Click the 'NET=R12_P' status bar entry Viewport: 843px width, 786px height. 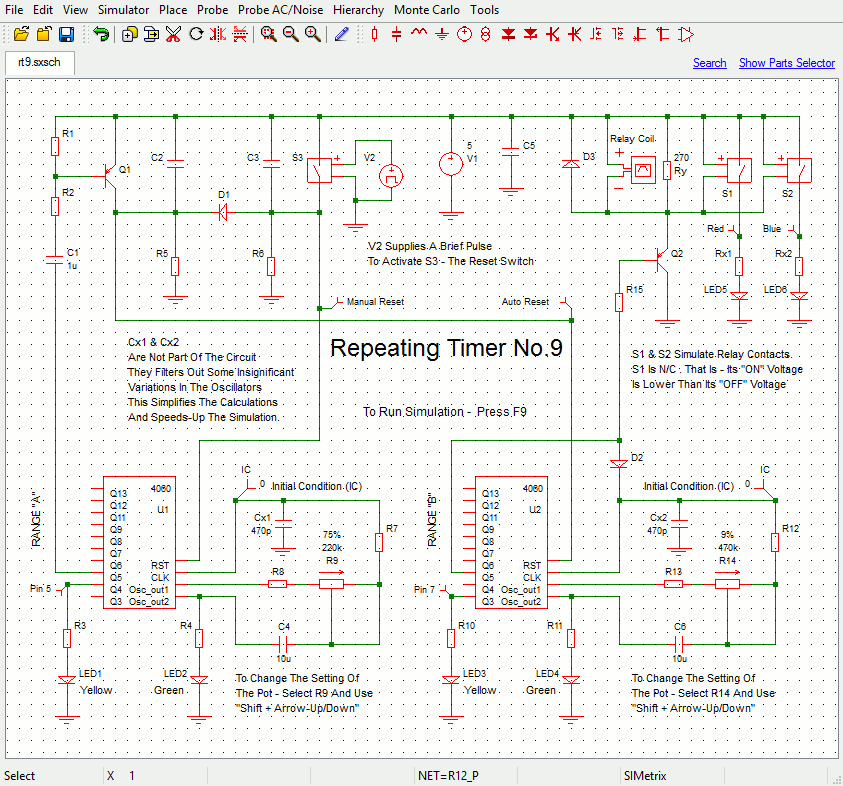448,776
